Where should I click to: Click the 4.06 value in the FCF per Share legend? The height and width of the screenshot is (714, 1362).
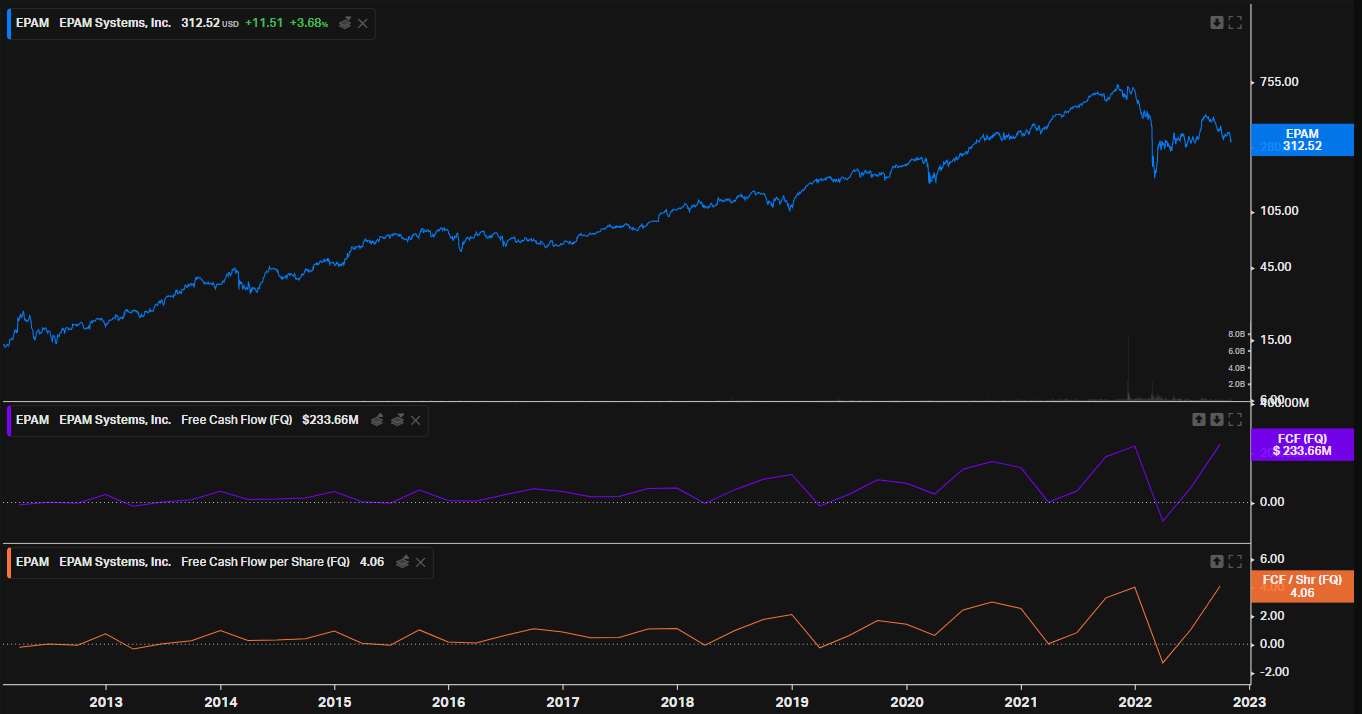tap(372, 562)
